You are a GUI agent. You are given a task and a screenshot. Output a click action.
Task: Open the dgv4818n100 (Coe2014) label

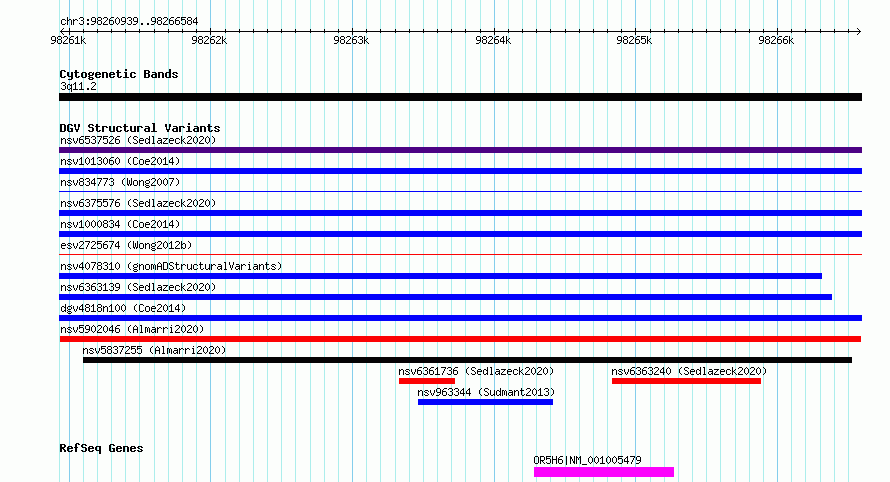pos(123,308)
